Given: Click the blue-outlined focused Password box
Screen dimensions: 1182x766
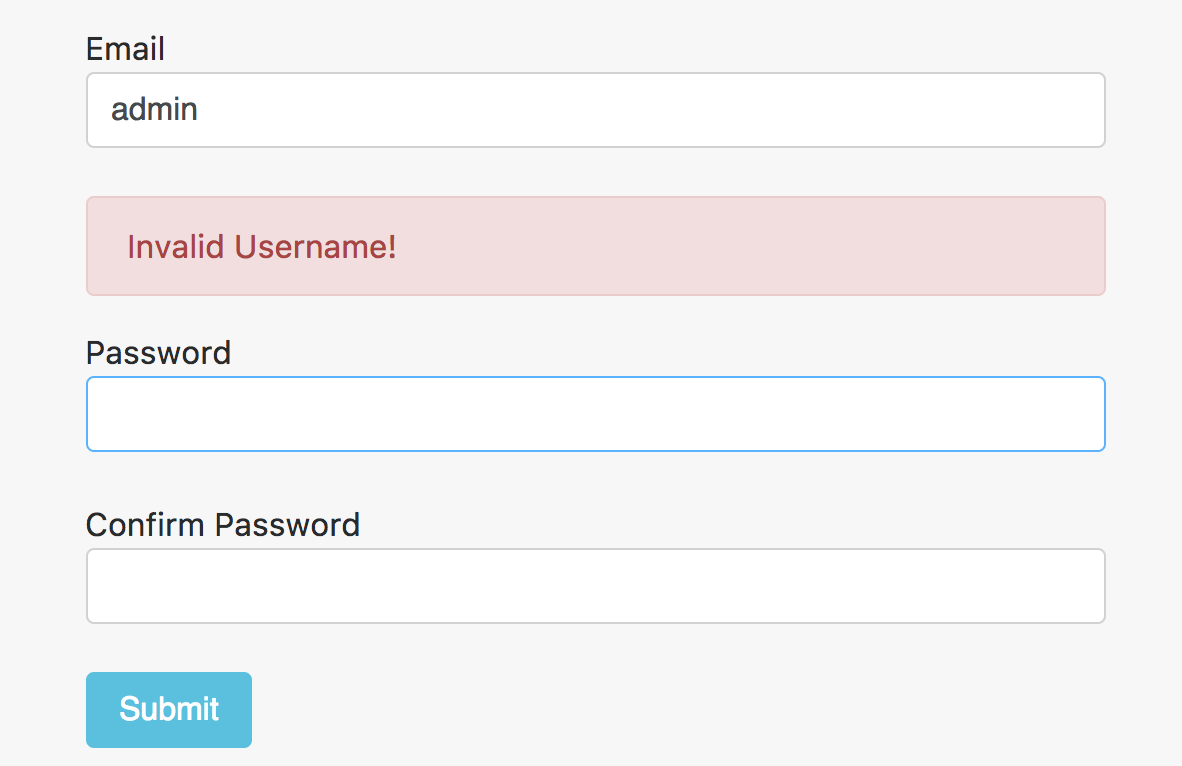Looking at the screenshot, I should [595, 414].
